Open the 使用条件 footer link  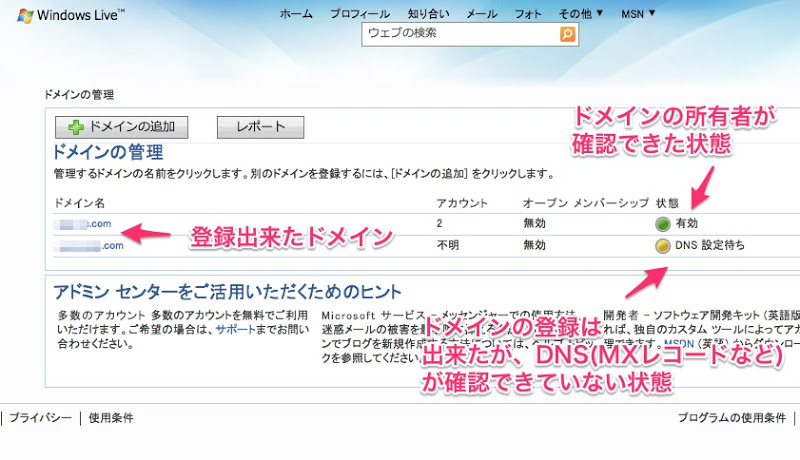111,418
